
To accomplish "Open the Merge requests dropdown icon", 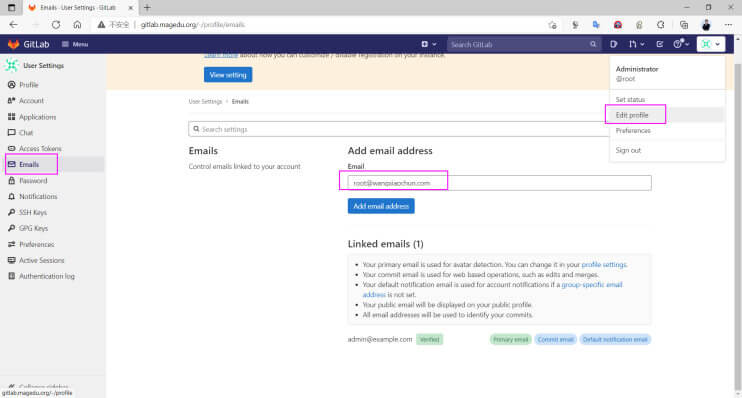I will pos(636,44).
